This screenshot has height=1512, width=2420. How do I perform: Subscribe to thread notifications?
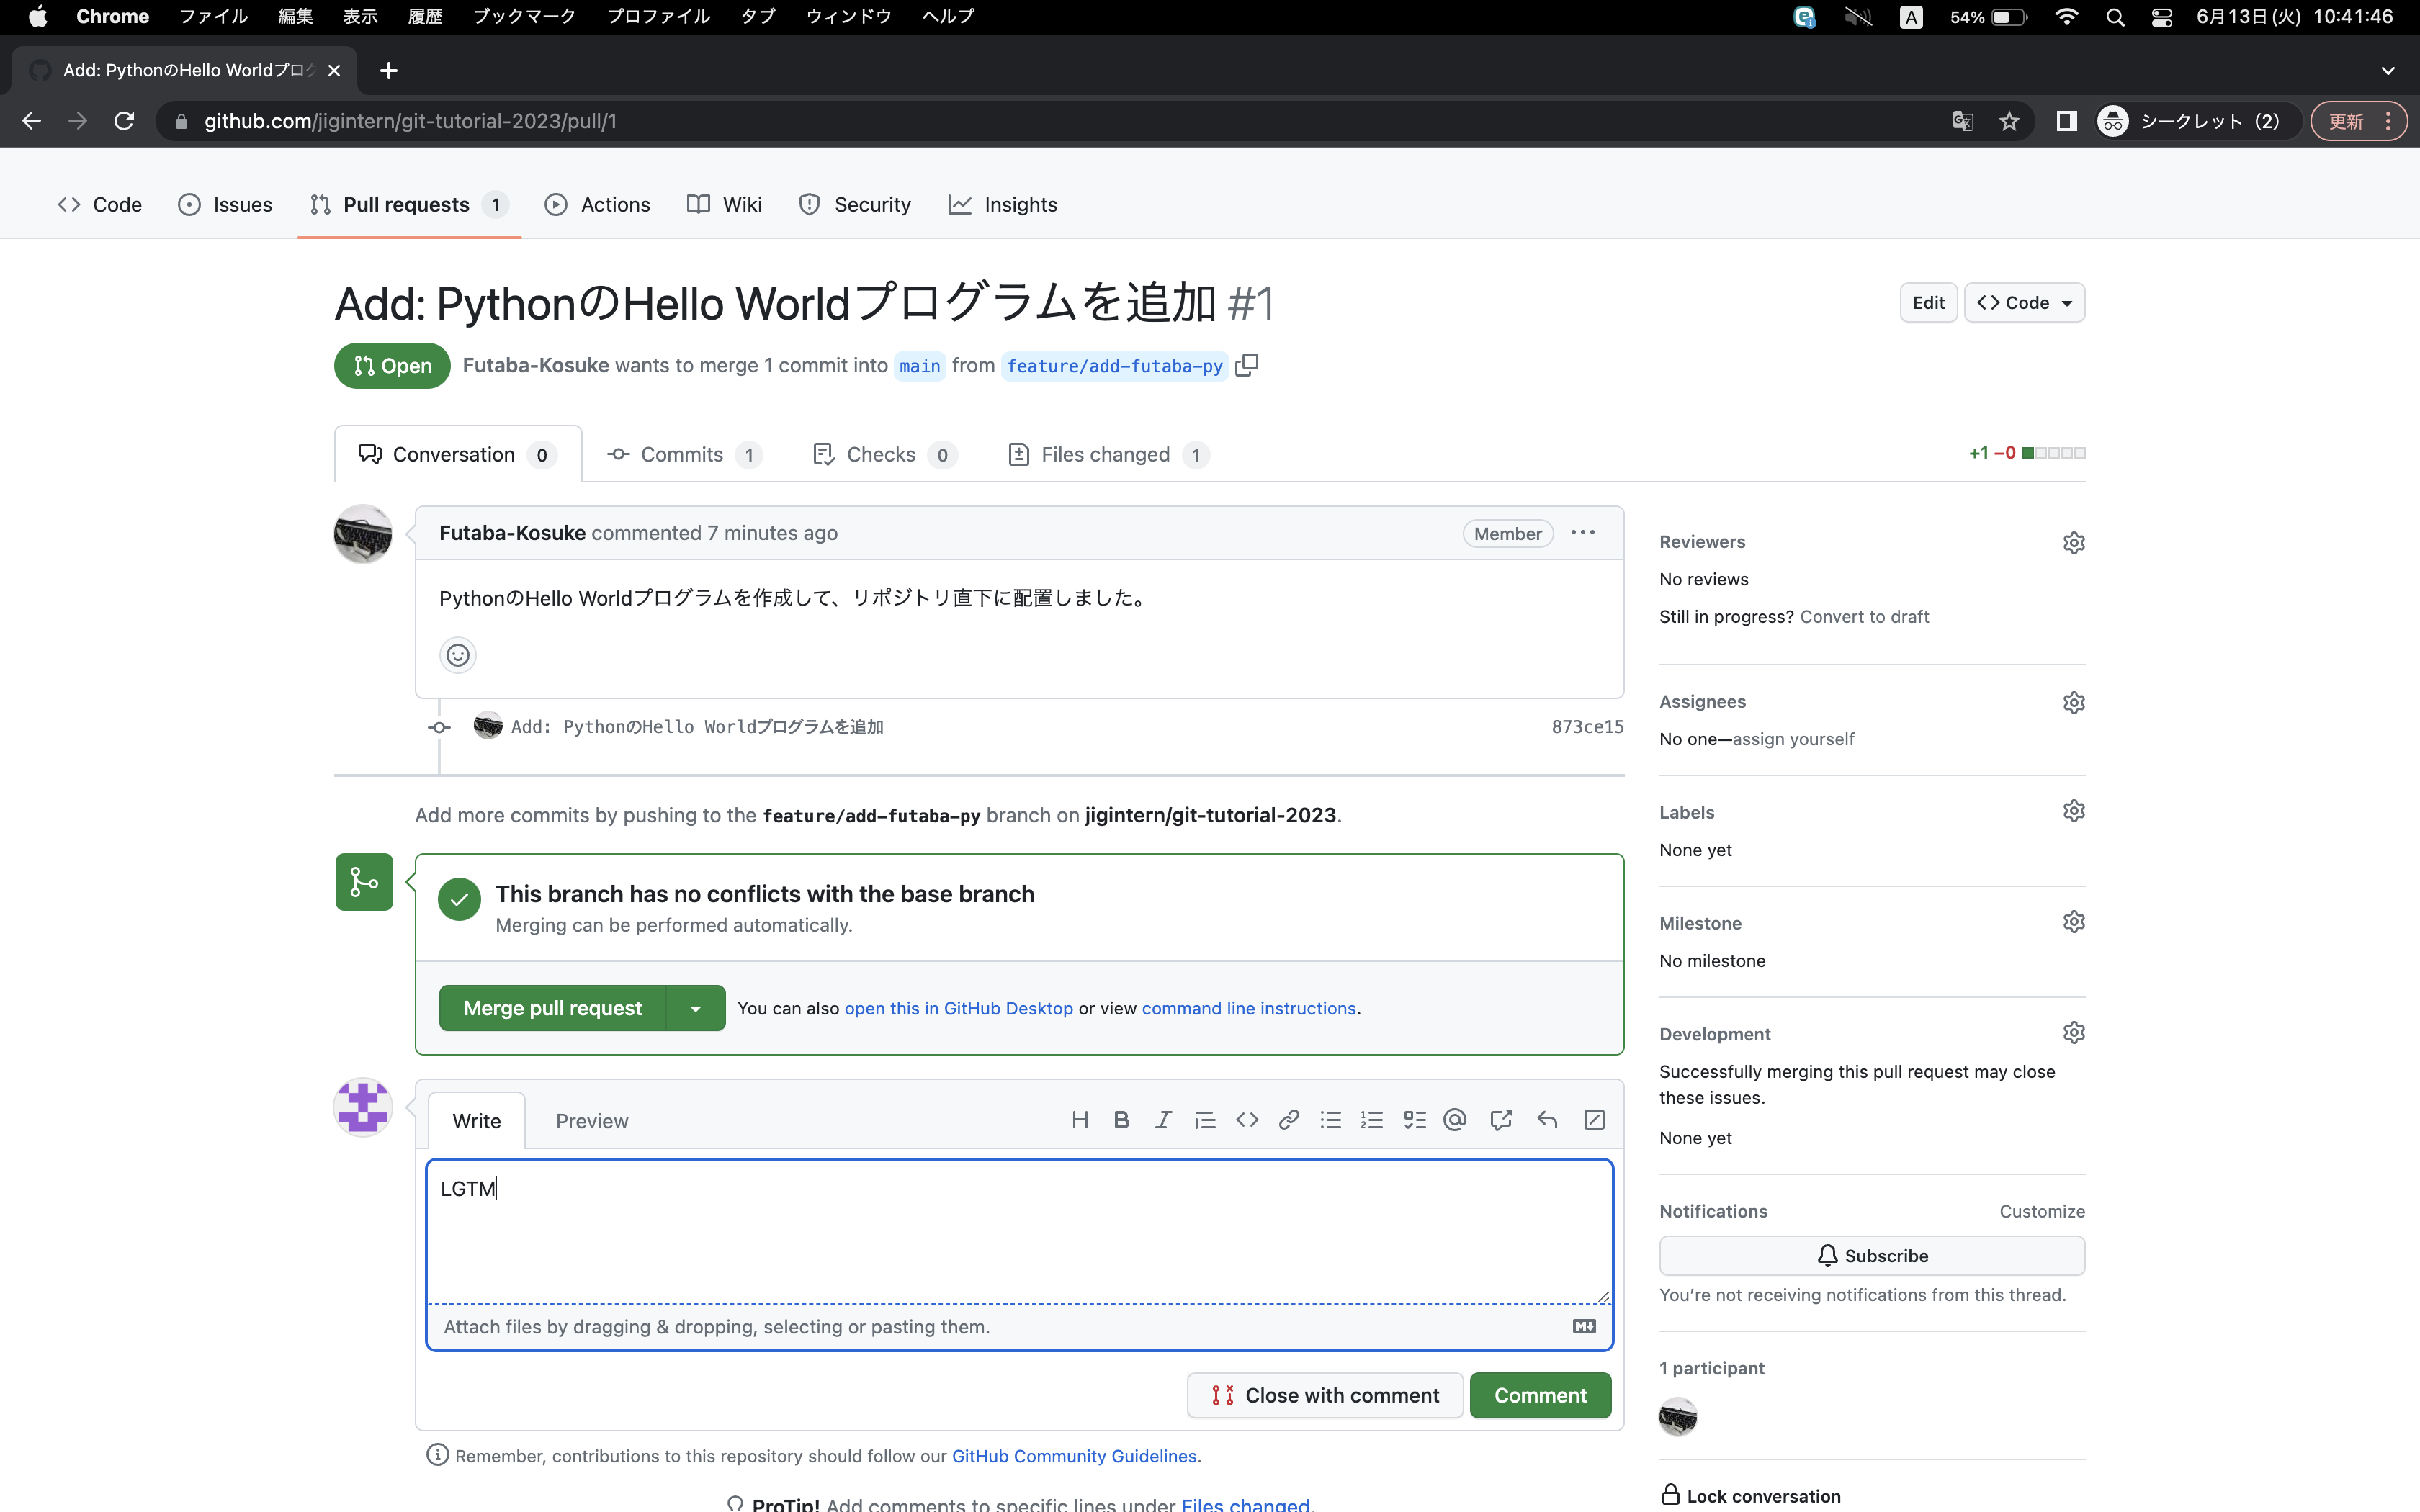[1871, 1256]
